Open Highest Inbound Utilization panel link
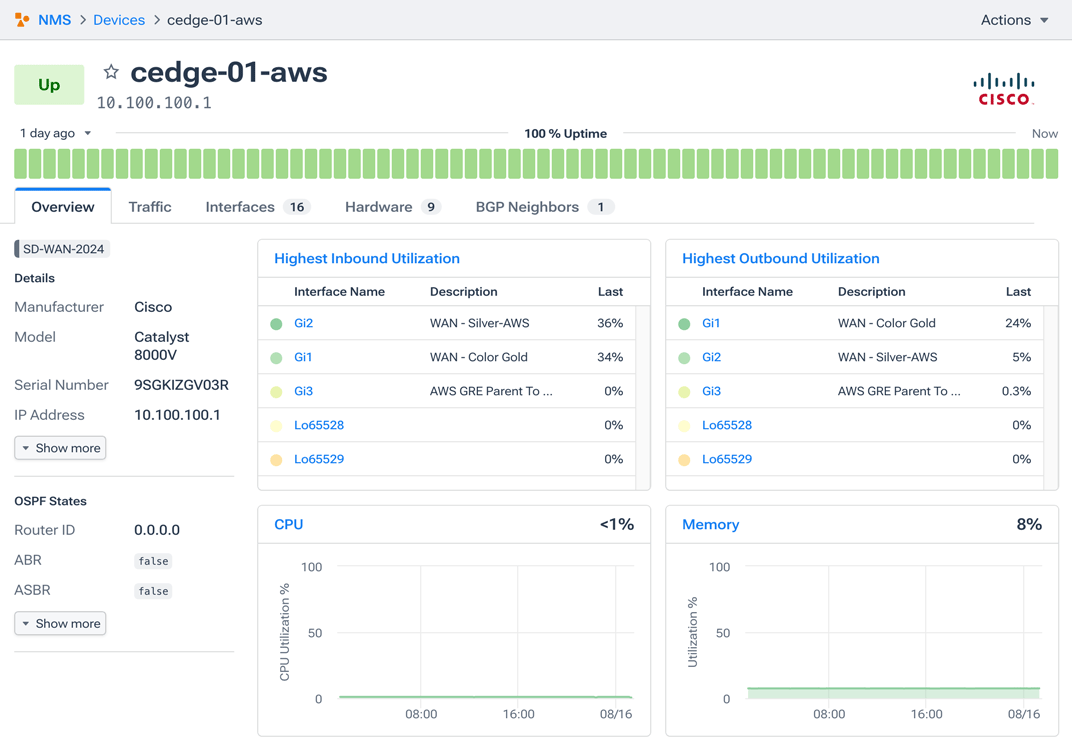 pyautogui.click(x=367, y=258)
